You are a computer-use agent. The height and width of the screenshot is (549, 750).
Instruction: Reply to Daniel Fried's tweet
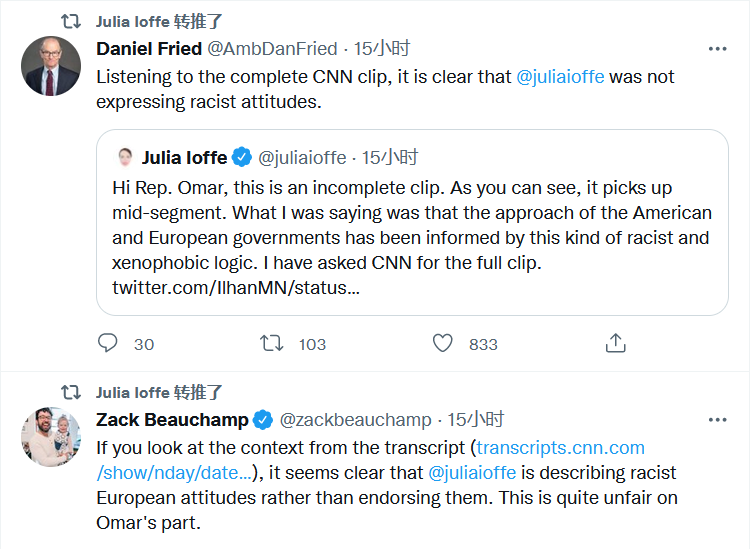pyautogui.click(x=109, y=343)
